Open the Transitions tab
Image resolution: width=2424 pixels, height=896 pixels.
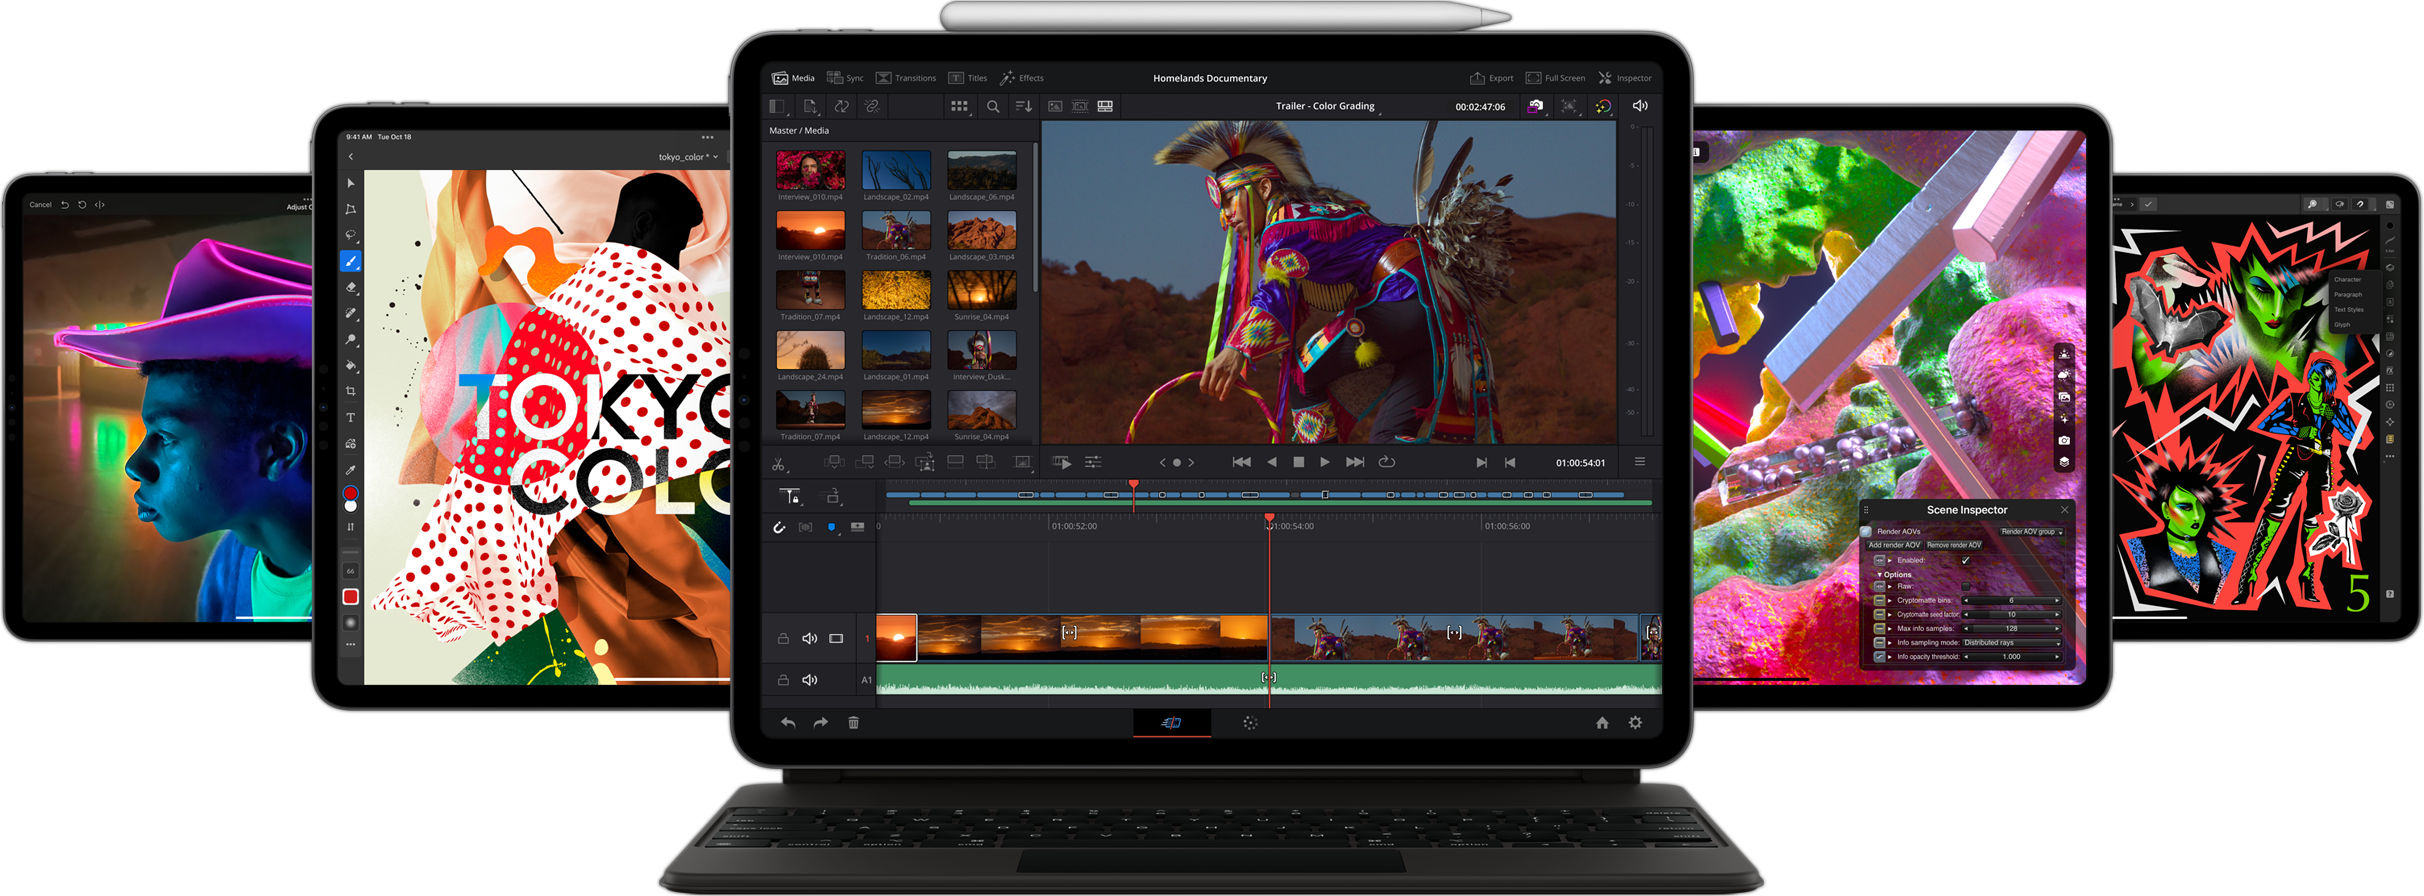906,78
